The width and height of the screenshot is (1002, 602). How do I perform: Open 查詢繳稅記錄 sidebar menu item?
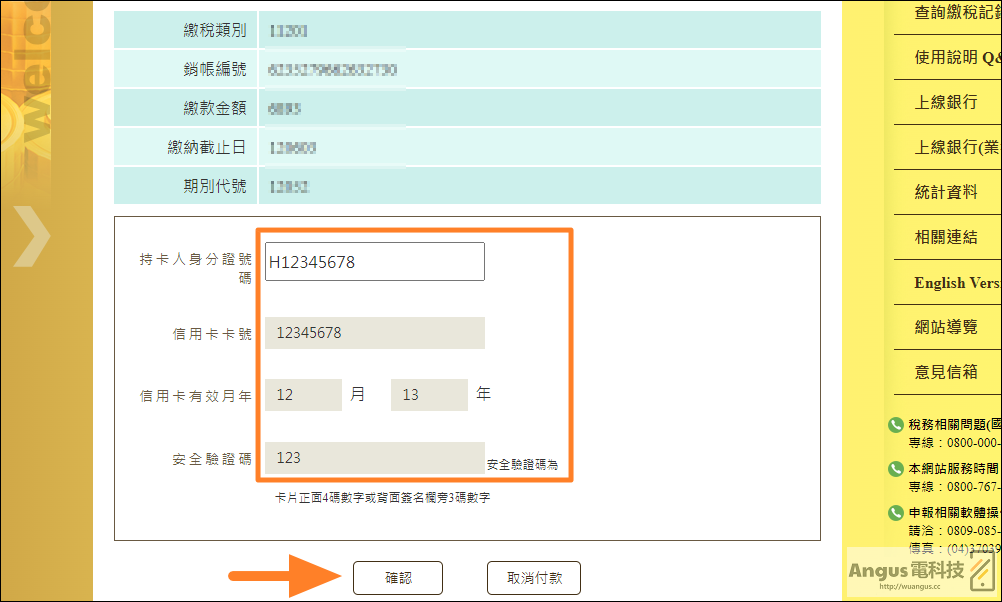coord(957,12)
